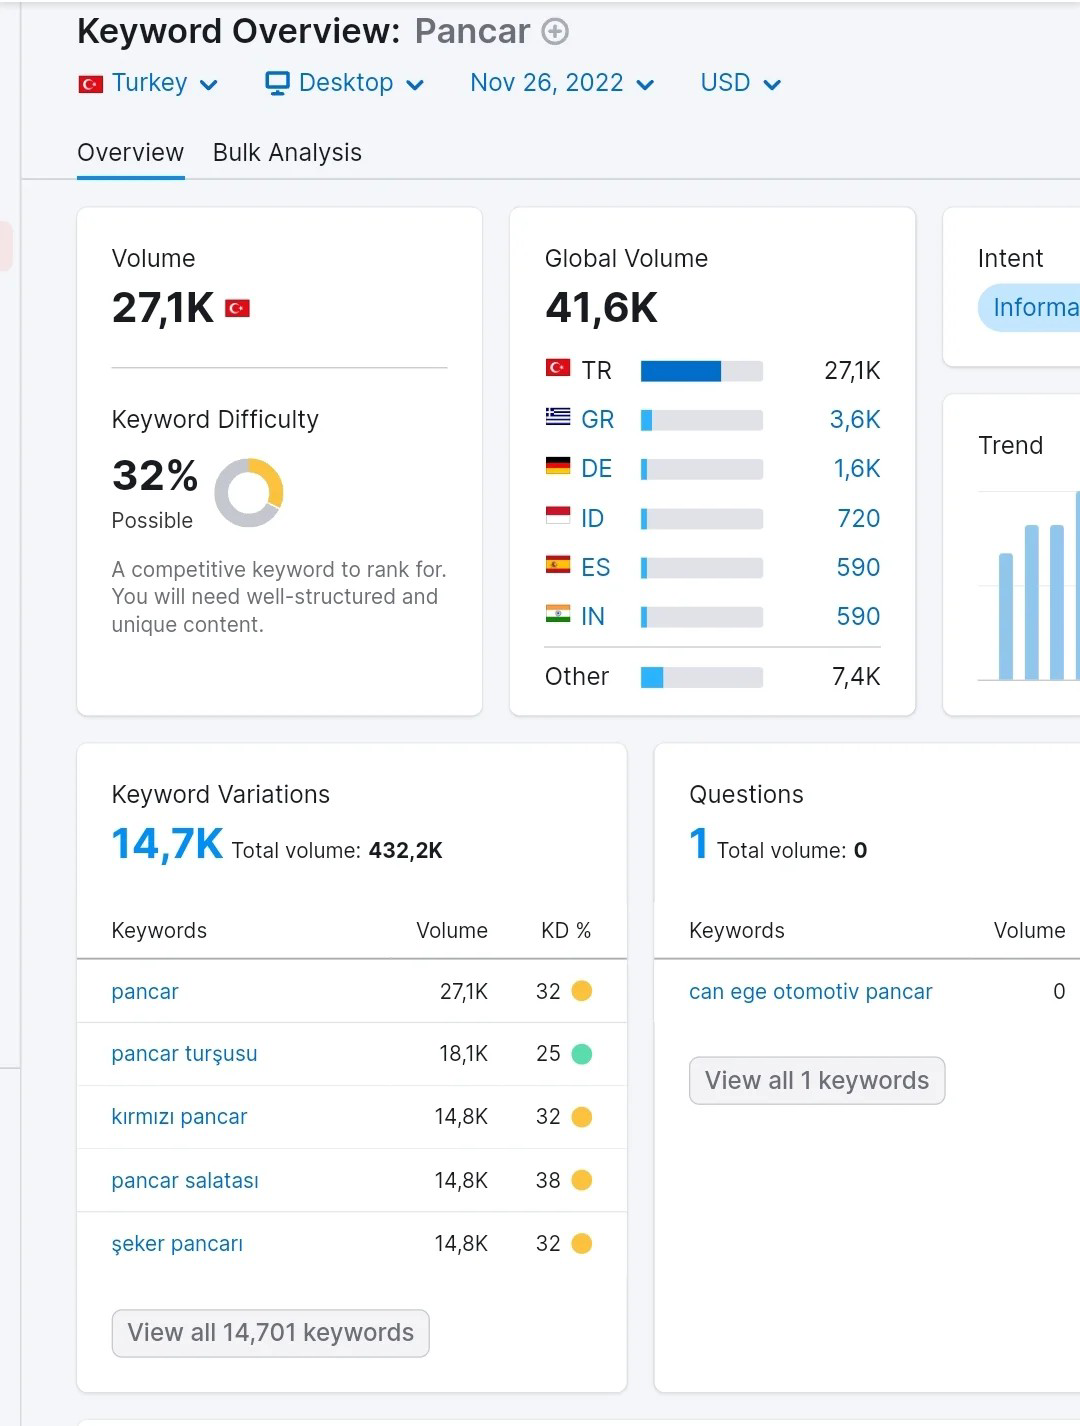
Task: Open the can ege otomotiv pancar link
Action: click(810, 992)
